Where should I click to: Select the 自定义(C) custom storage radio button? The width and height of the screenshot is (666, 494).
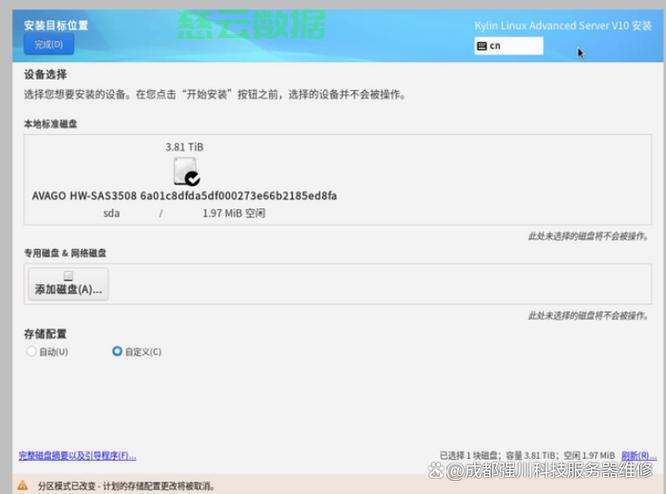(117, 351)
